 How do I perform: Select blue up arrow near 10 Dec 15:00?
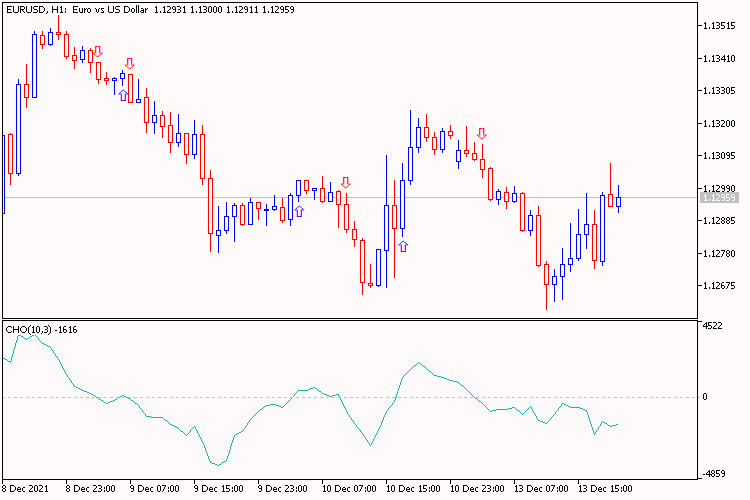pos(403,246)
